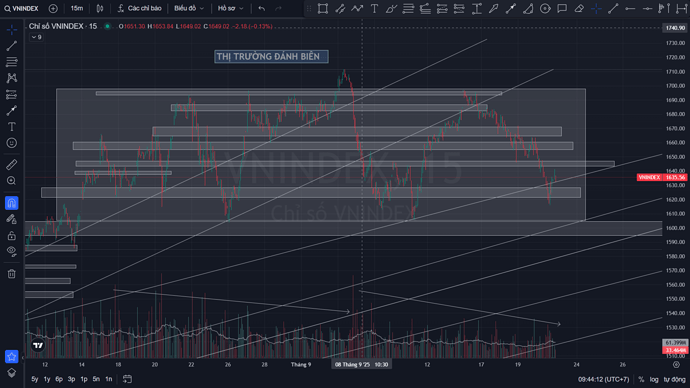The height and width of the screenshot is (388, 690).
Task: Select the parallel channel tool in favorites toolbar
Action: (340, 8)
